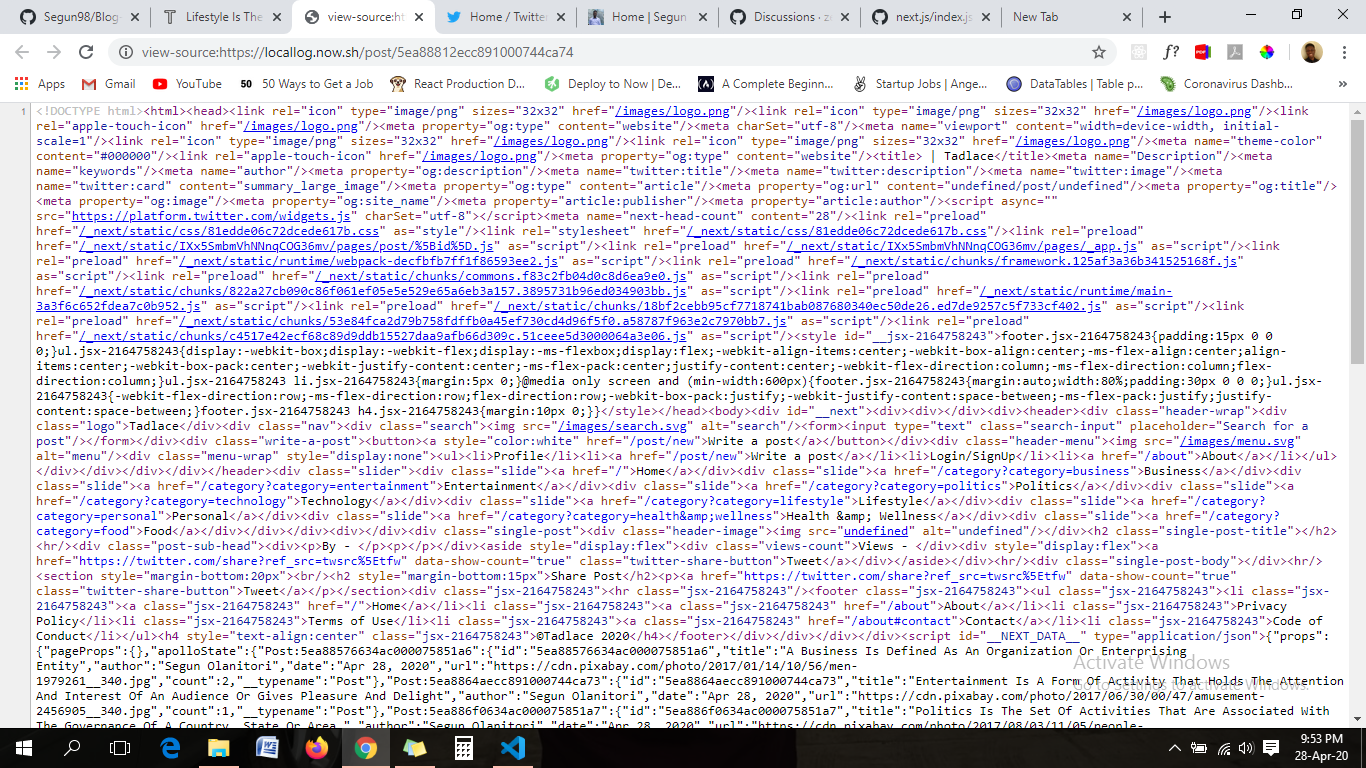
Task: Open File Explorer from the taskbar
Action: 219,746
